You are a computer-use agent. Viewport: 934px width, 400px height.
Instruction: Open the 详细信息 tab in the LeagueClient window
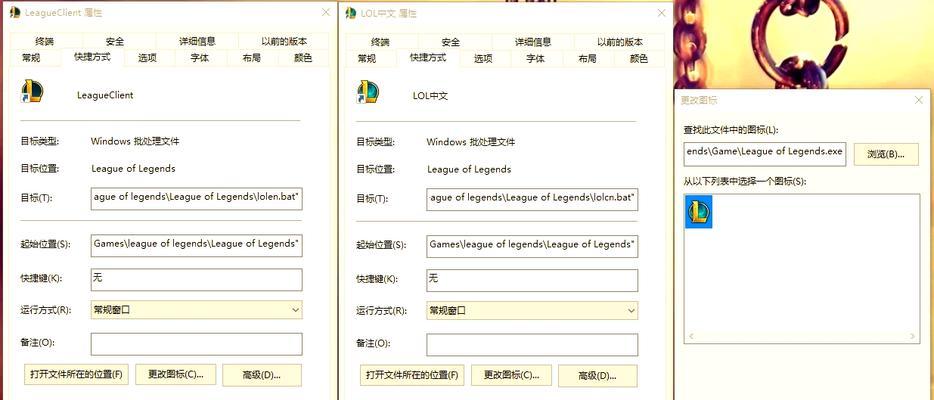pos(197,41)
